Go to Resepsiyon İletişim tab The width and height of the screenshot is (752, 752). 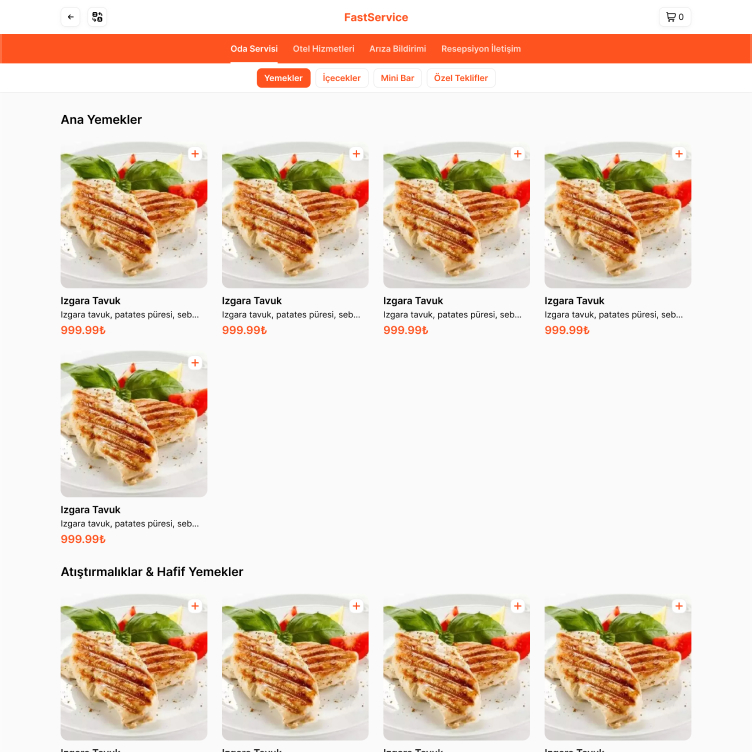coord(481,49)
